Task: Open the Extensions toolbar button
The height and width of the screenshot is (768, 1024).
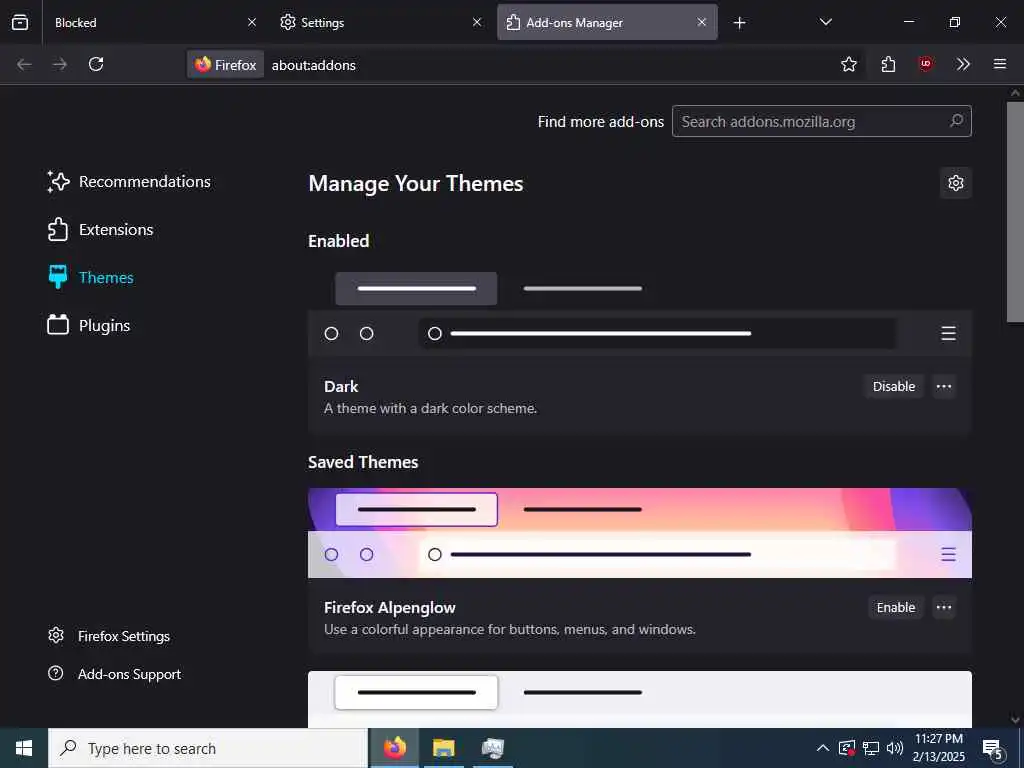Action: 888,64
